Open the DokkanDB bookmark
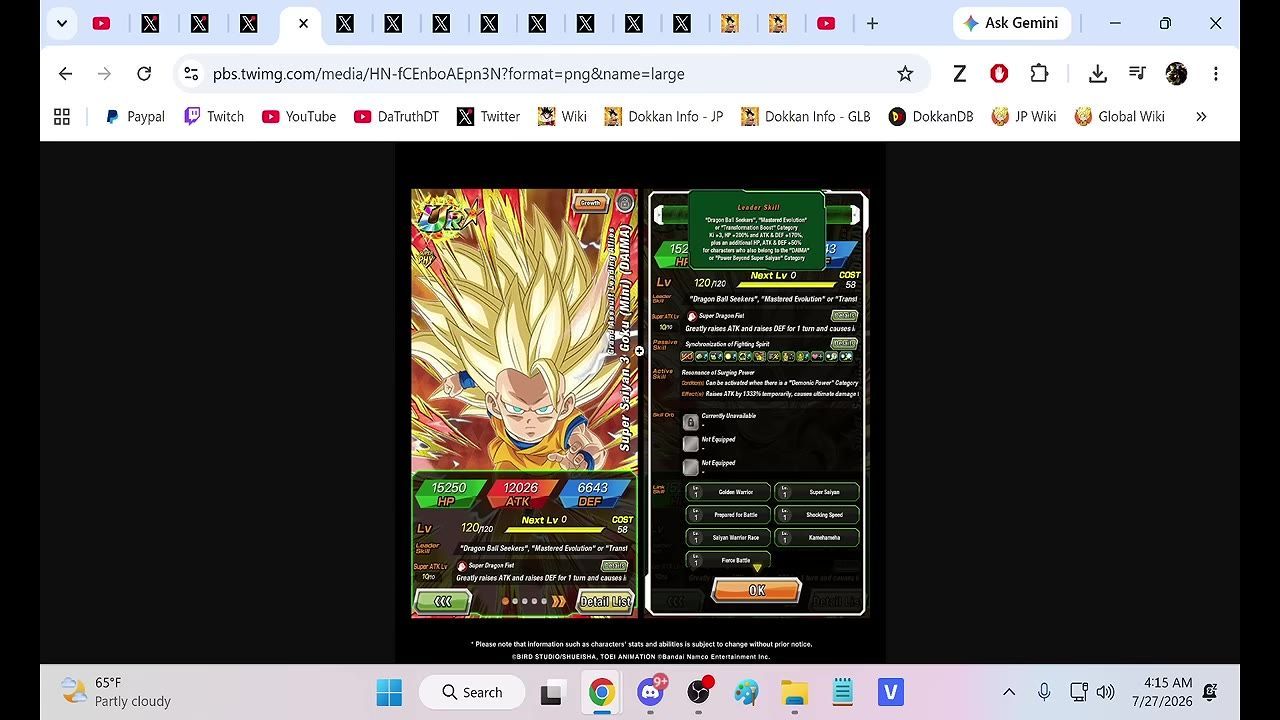The image size is (1280, 720). pyautogui.click(x=931, y=117)
